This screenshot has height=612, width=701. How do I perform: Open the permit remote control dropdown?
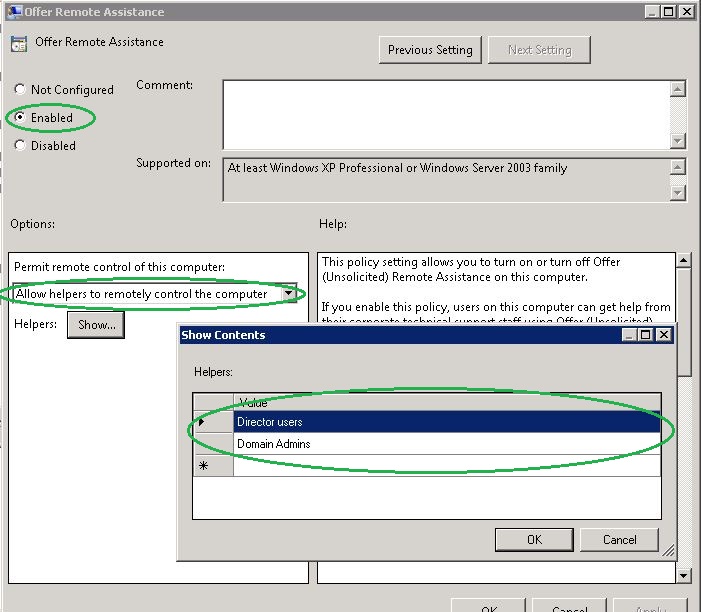[289, 294]
